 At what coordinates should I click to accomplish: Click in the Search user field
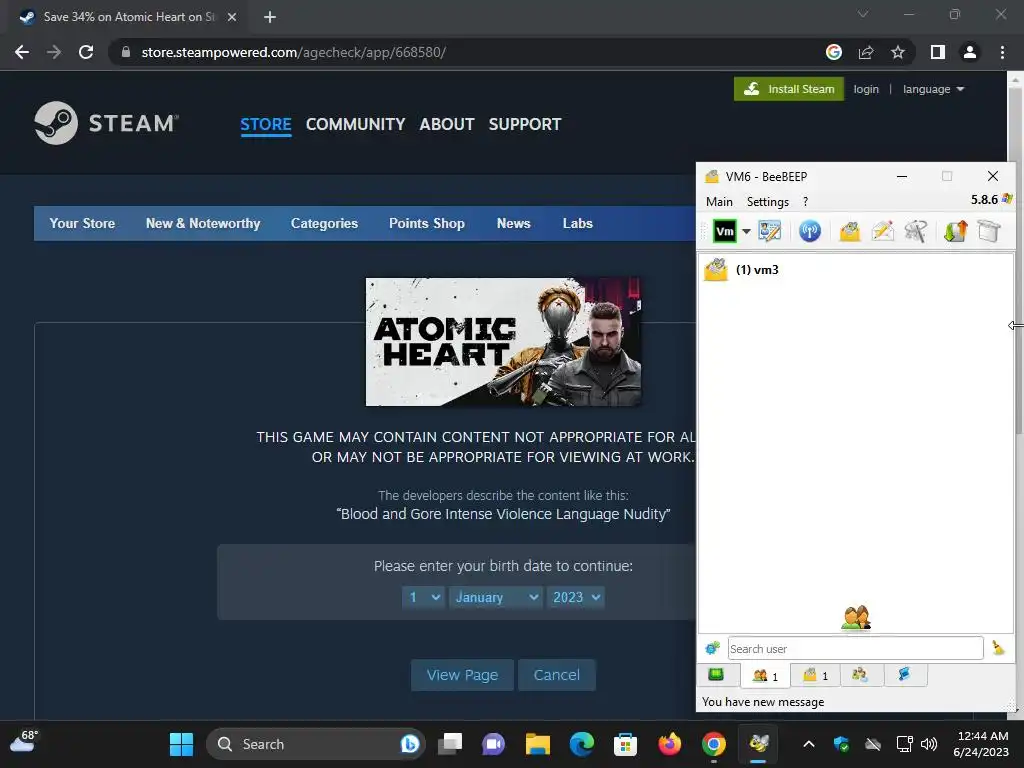pyautogui.click(x=856, y=648)
